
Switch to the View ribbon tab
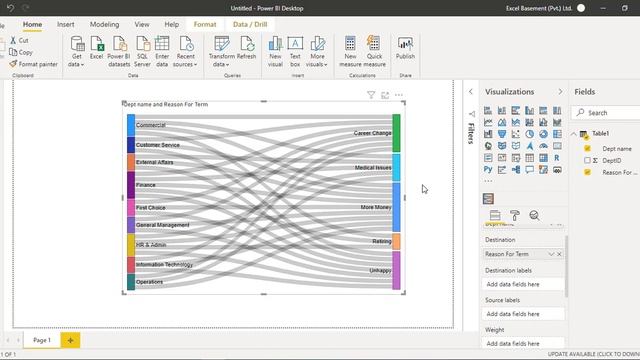click(142, 24)
